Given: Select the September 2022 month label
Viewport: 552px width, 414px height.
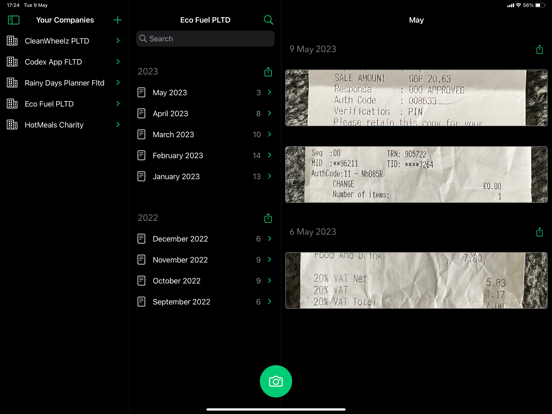Looking at the screenshot, I should point(181,302).
